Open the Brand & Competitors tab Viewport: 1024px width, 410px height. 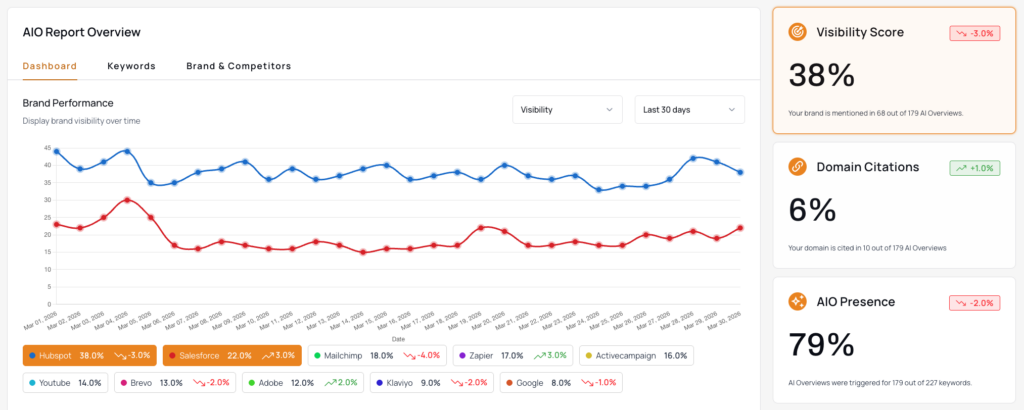tap(238, 66)
